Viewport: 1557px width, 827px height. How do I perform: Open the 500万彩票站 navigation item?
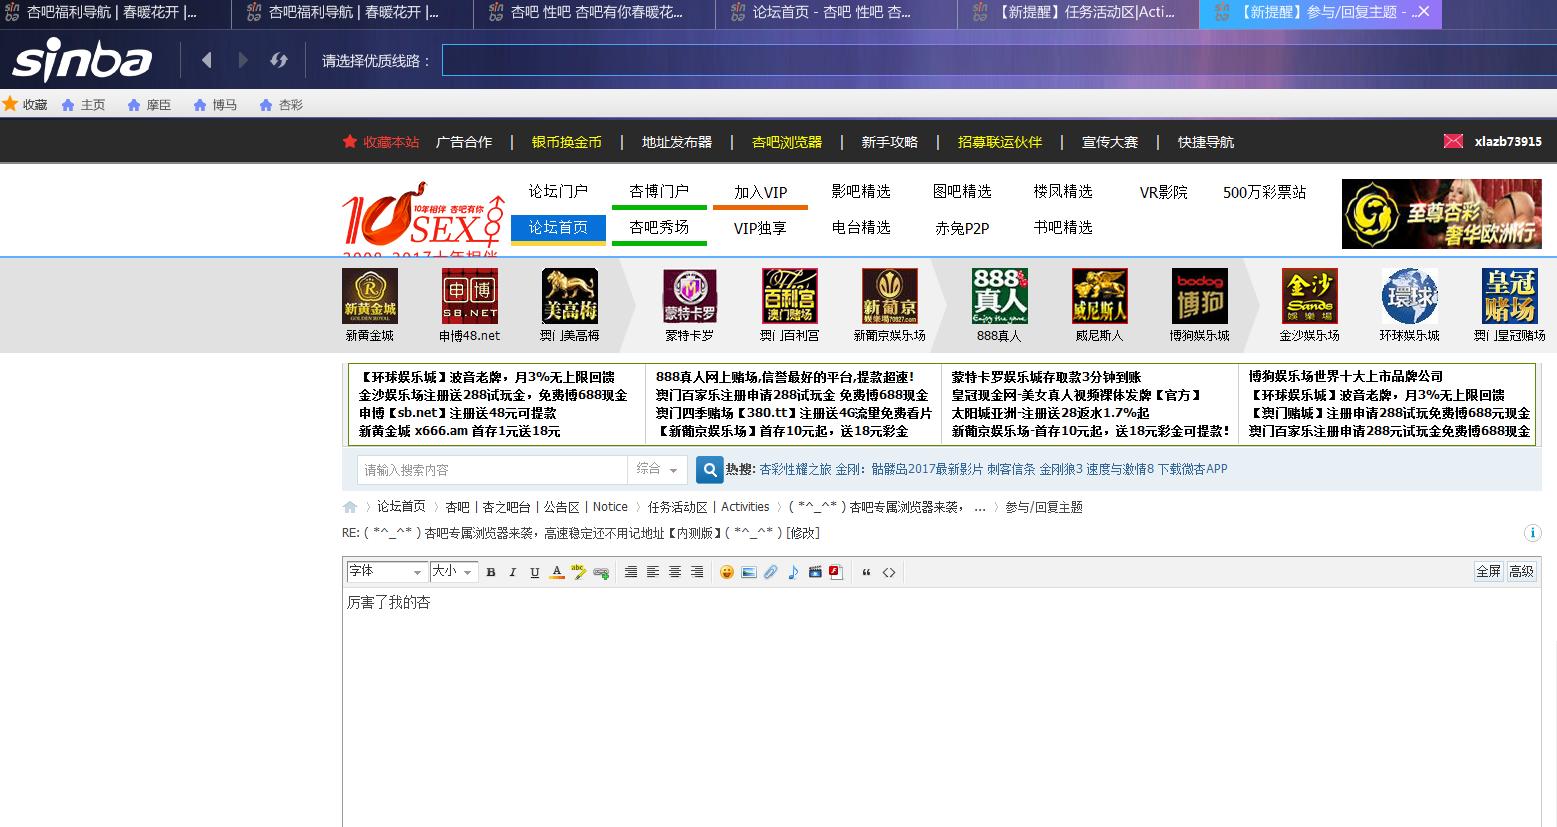click(1265, 192)
